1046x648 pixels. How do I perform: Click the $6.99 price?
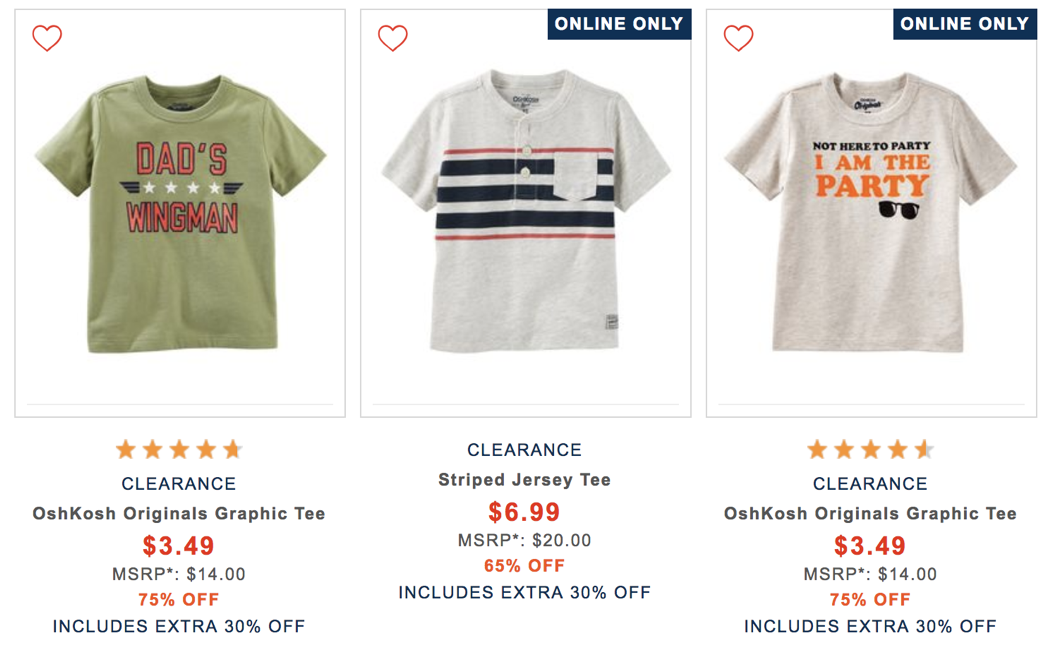525,512
